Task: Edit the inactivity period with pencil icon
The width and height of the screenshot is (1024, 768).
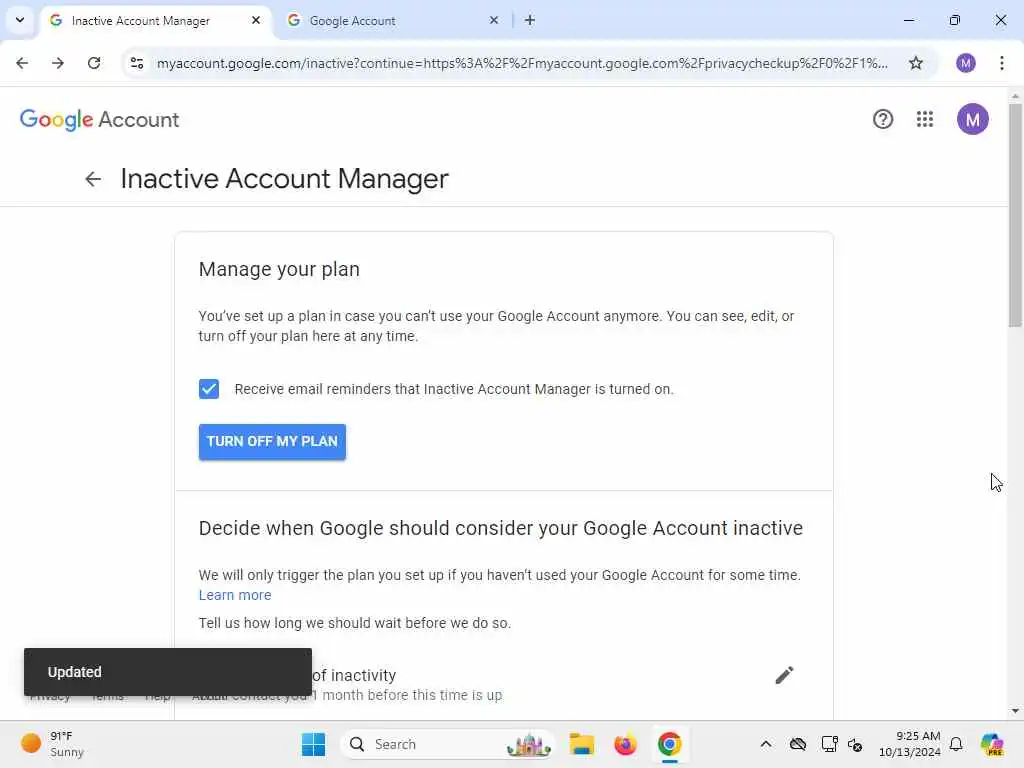Action: [x=784, y=675]
